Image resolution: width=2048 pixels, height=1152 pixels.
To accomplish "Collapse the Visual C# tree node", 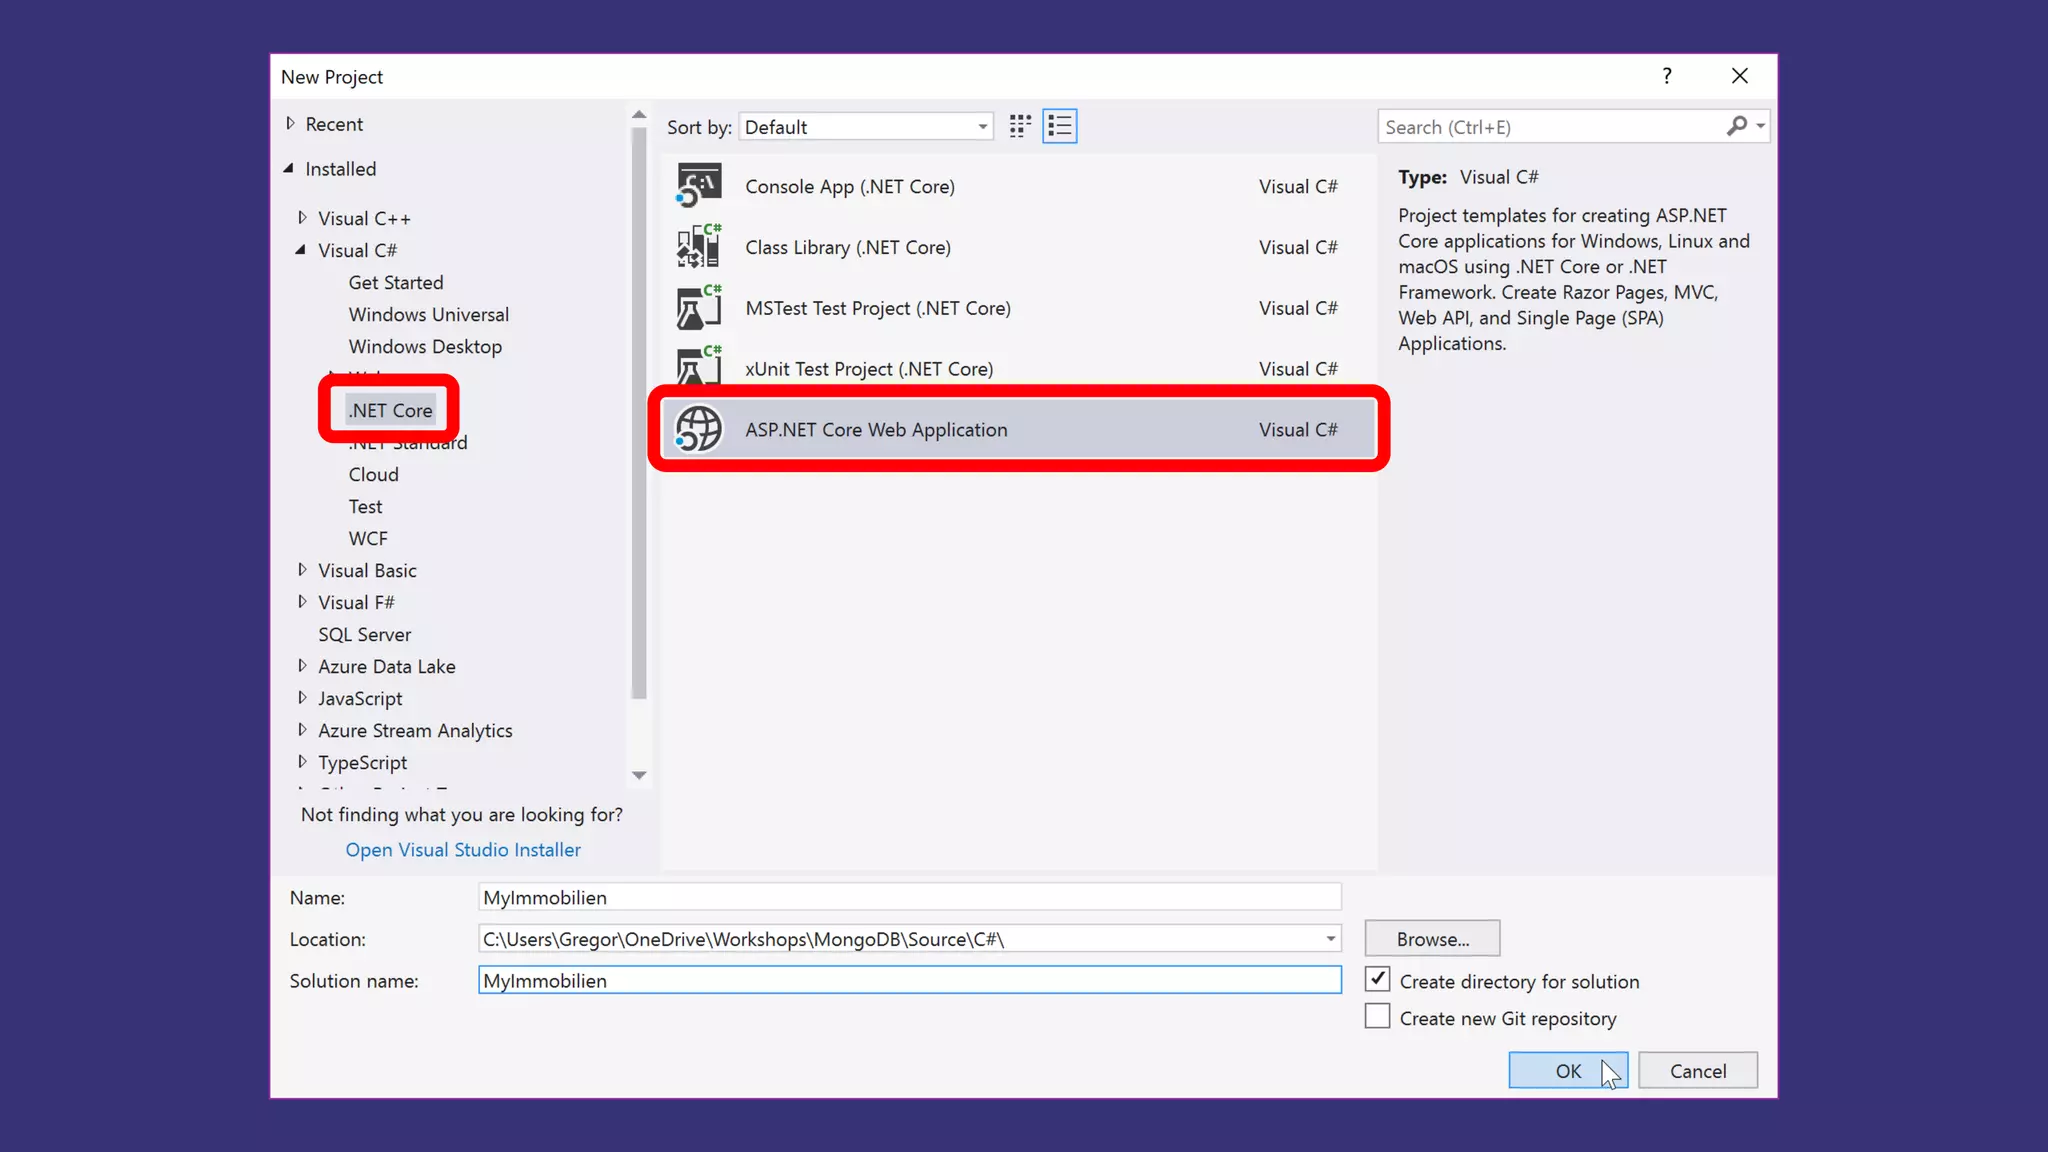I will point(301,250).
